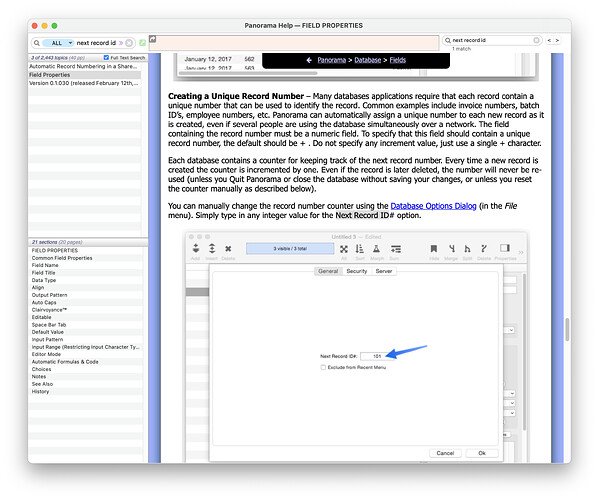
Task: Open the Panorama breadcrumb link
Action: (x=332, y=60)
